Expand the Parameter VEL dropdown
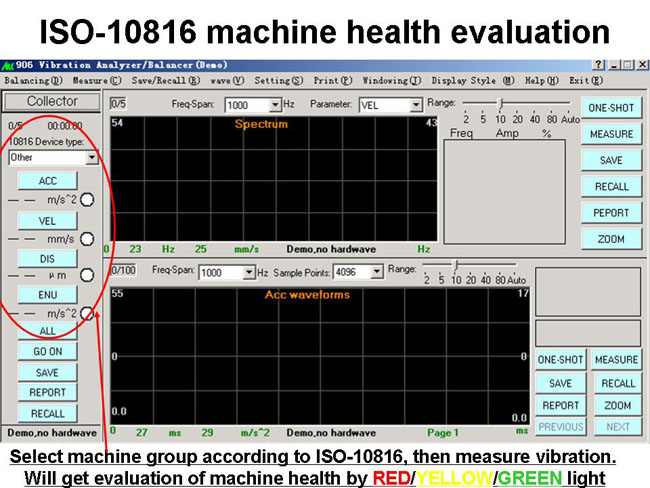Image resolution: width=650 pixels, height=488 pixels. click(416, 105)
